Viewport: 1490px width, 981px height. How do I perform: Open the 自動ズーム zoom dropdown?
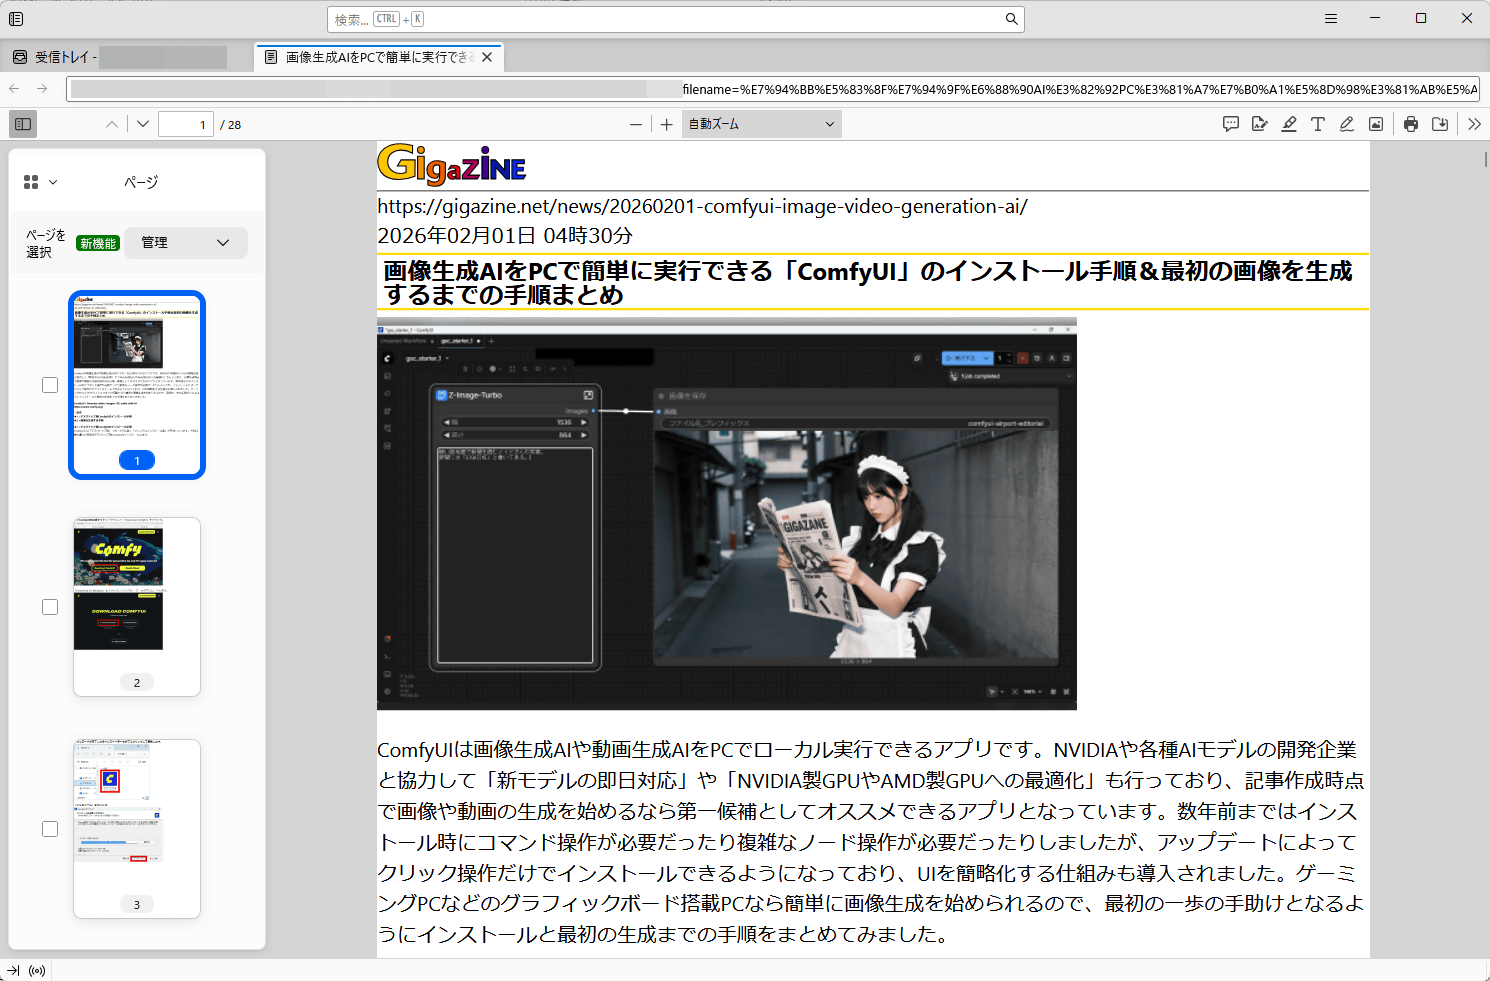pyautogui.click(x=762, y=124)
